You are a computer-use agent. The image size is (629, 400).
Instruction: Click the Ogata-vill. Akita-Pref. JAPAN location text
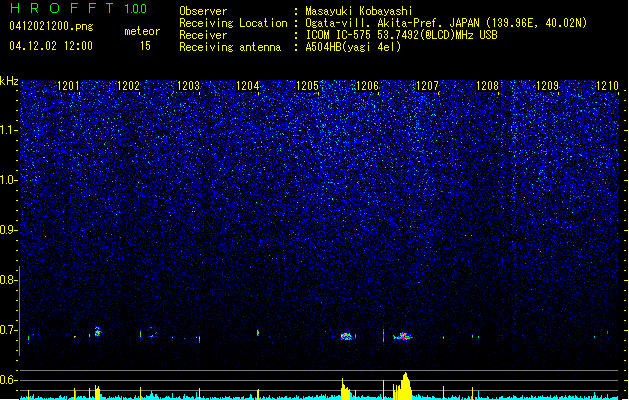[x=446, y=23]
